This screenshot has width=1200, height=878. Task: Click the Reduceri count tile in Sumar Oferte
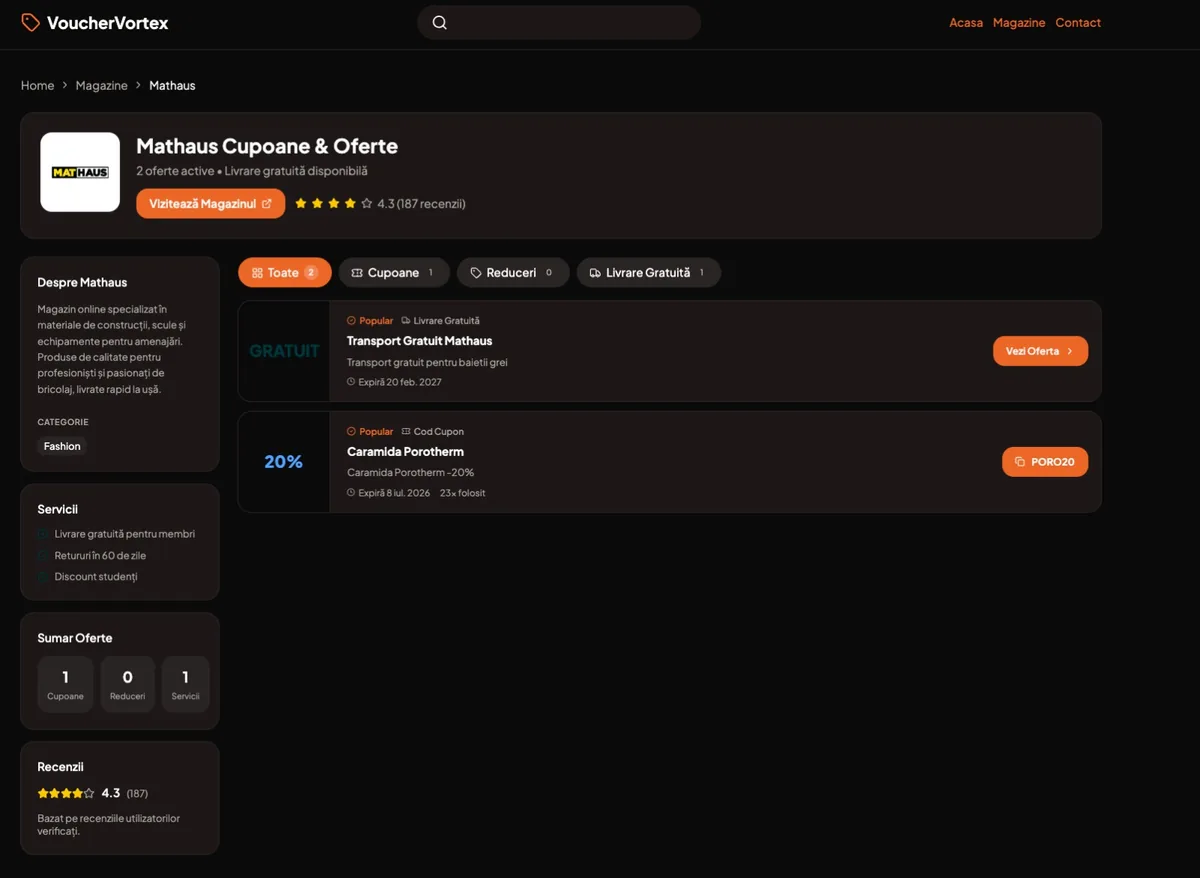[128, 684]
